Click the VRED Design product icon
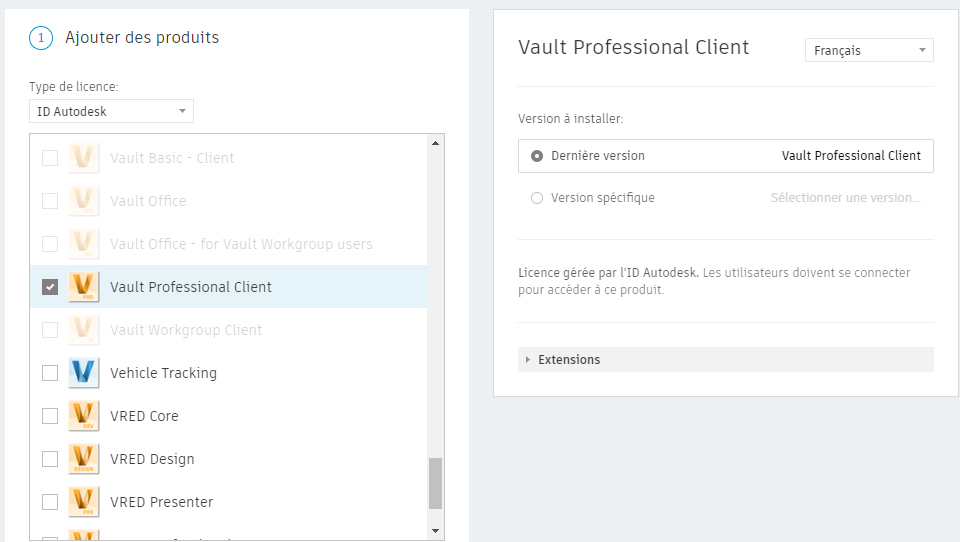Viewport: 960px width, 542px height. pos(83,459)
